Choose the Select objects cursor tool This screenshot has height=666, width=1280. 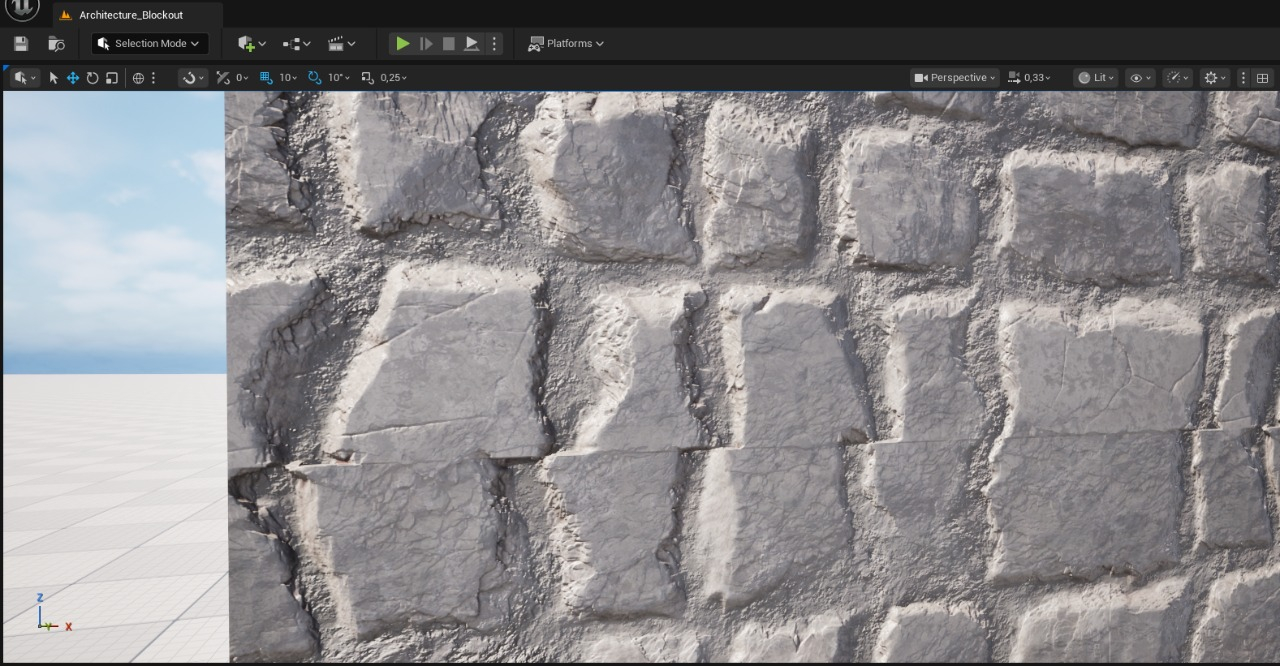(54, 78)
